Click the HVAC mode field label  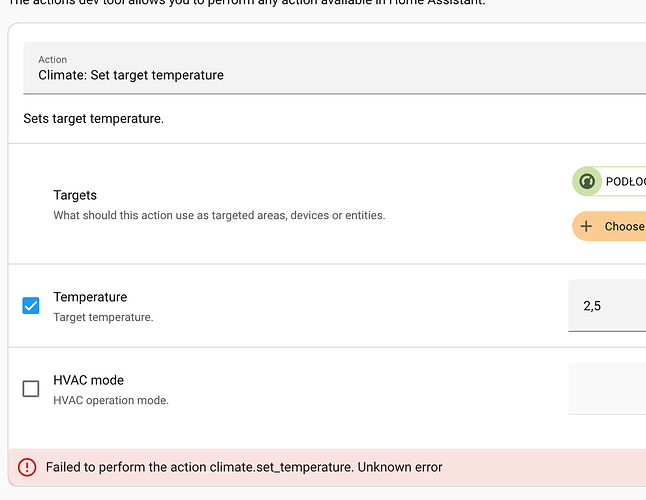coord(88,380)
